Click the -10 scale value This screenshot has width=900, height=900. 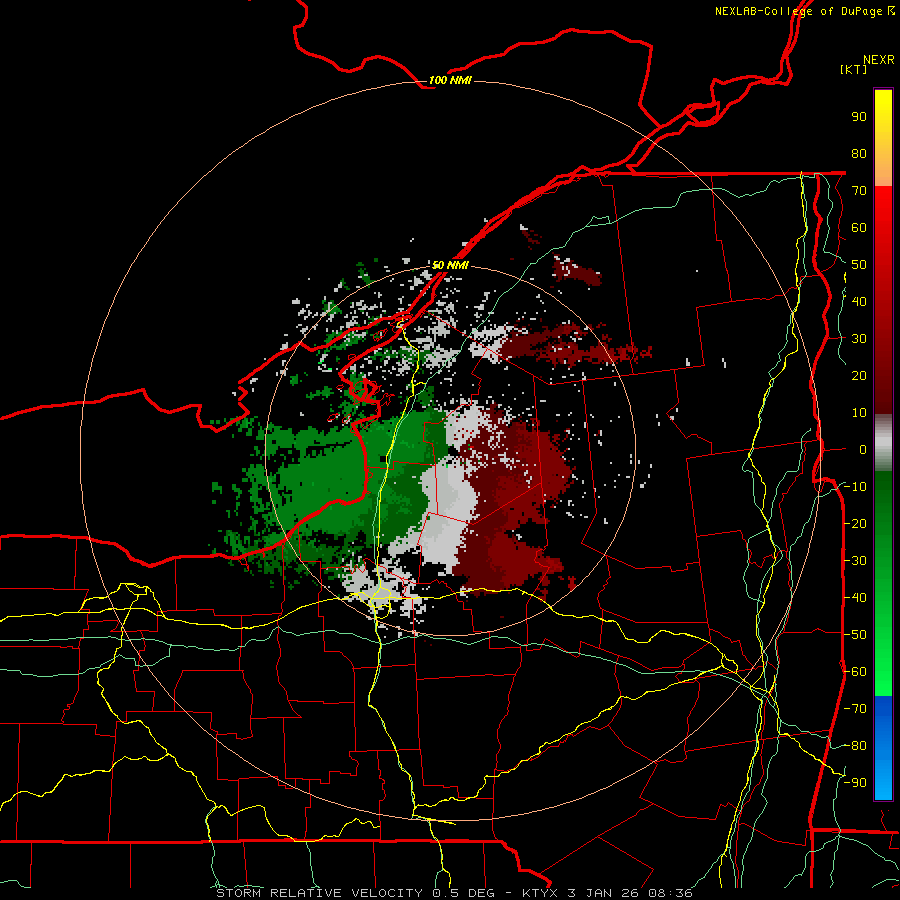click(x=855, y=487)
